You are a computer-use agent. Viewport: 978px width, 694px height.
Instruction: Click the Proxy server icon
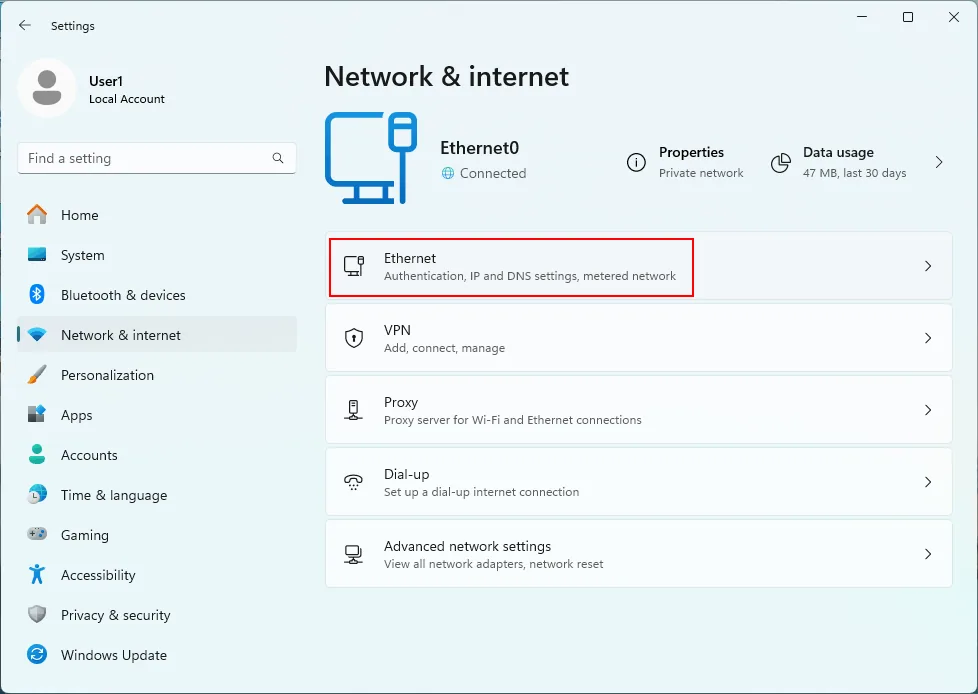[x=354, y=410]
